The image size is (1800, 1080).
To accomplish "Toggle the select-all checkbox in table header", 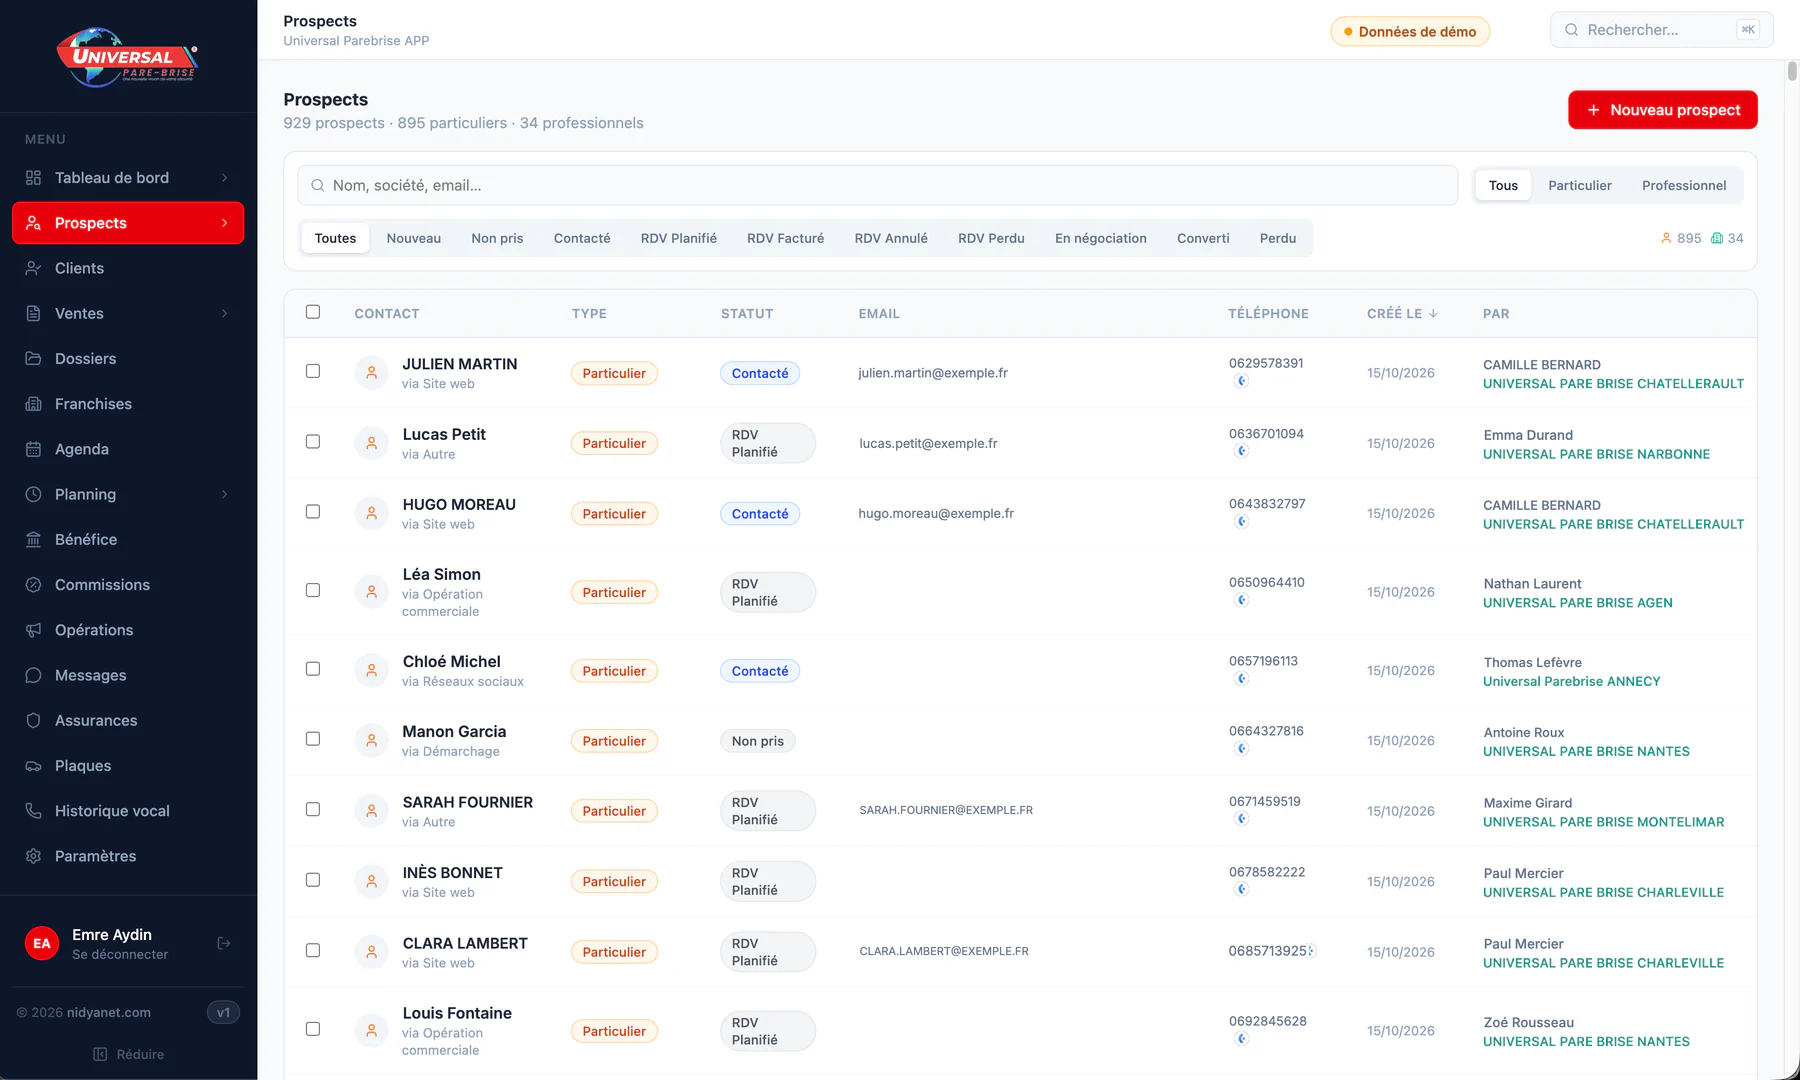I will (313, 312).
